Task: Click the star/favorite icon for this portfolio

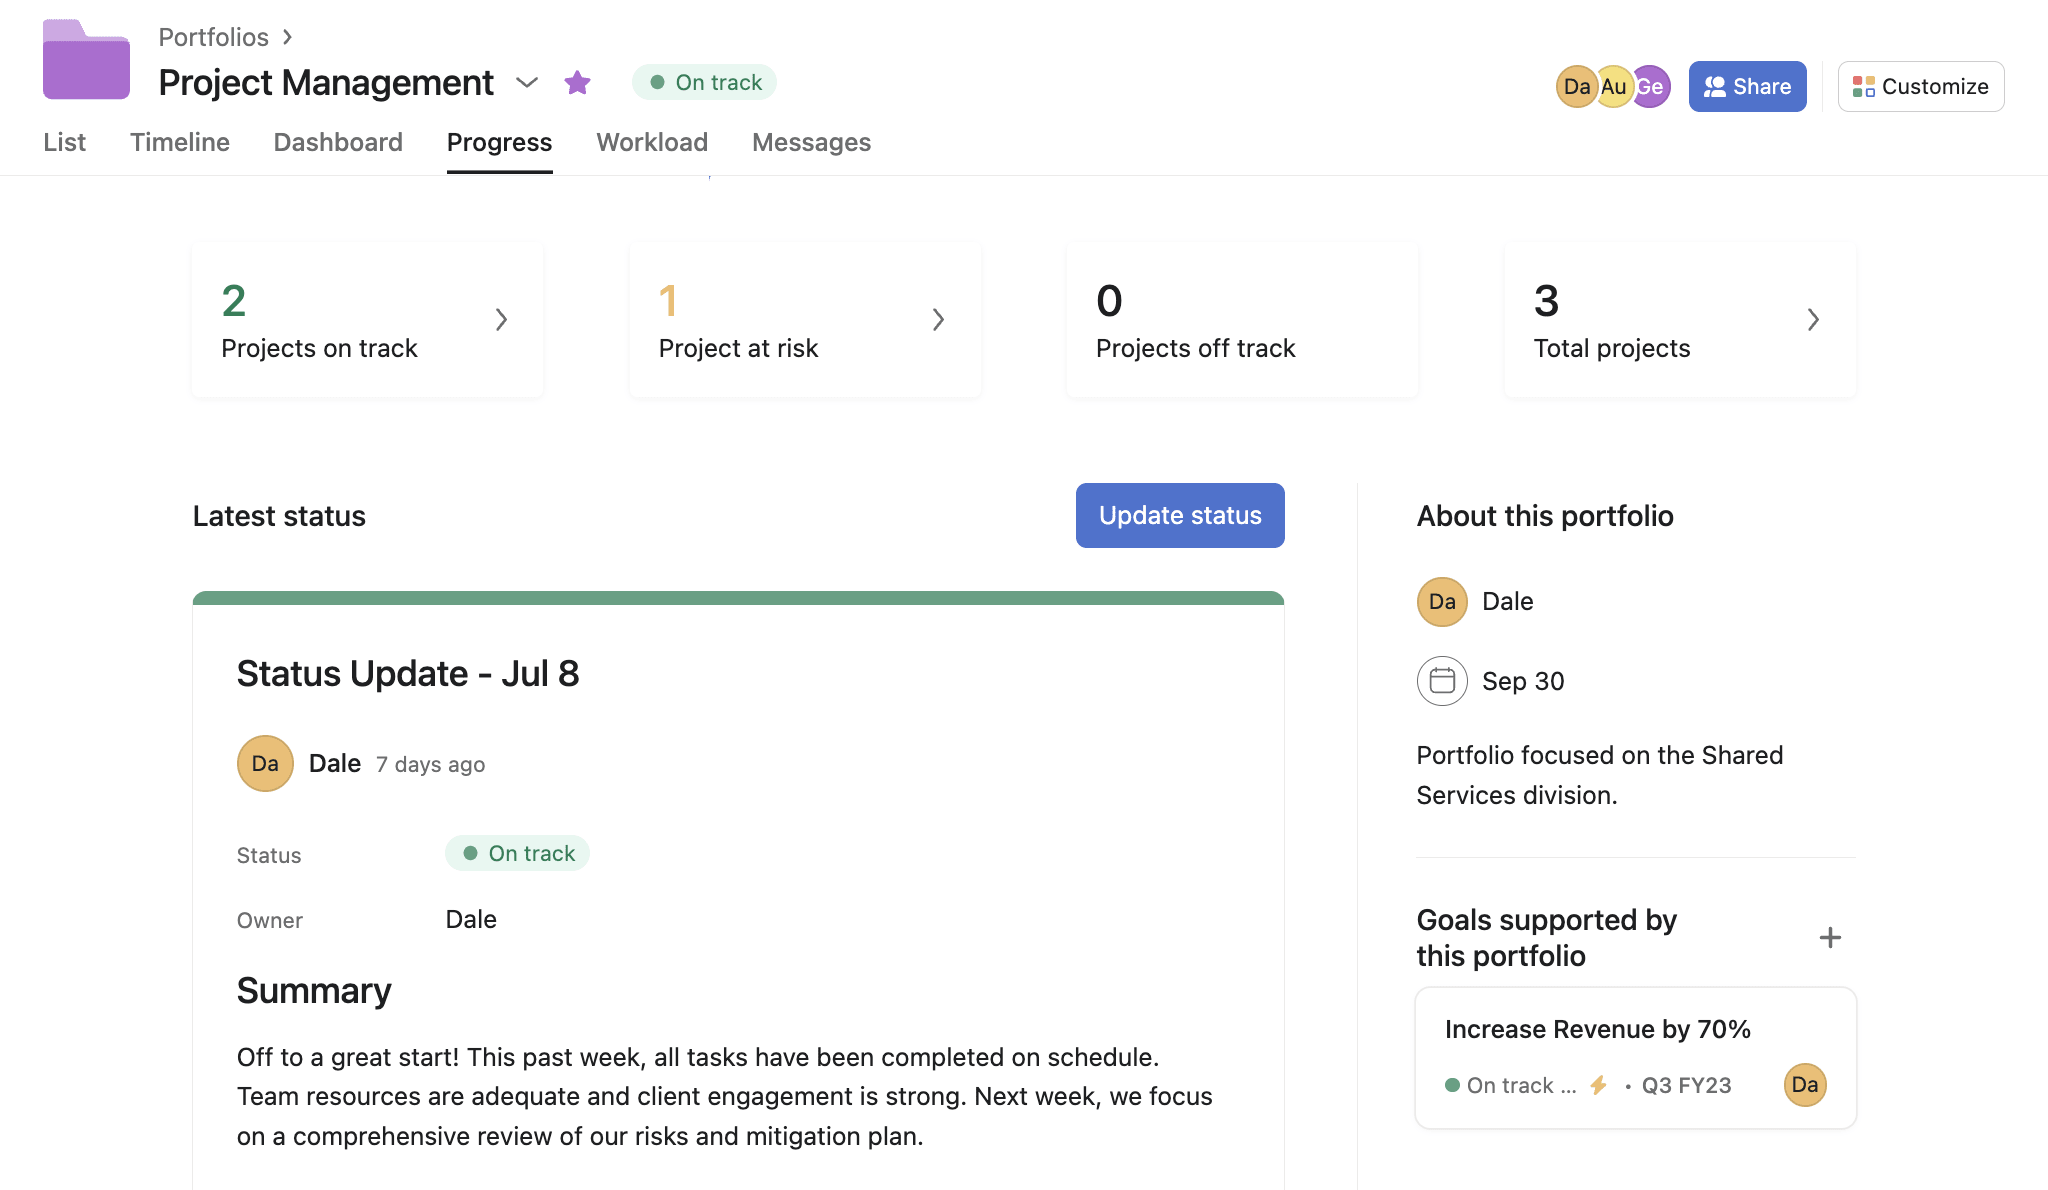Action: click(x=576, y=81)
